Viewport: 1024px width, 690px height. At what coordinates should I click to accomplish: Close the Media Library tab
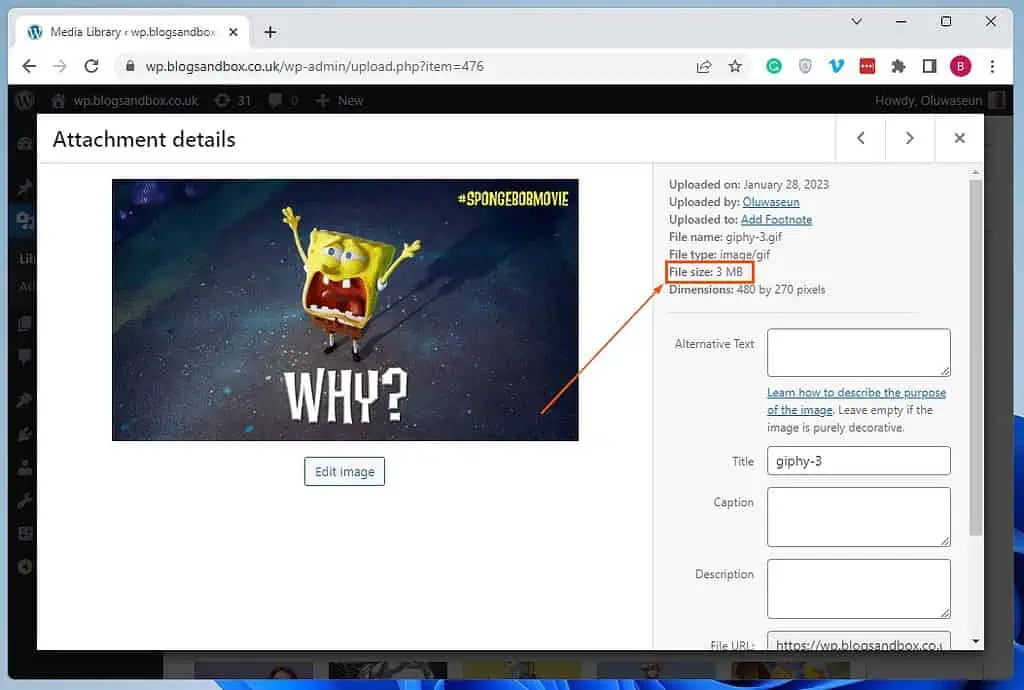coord(233,32)
